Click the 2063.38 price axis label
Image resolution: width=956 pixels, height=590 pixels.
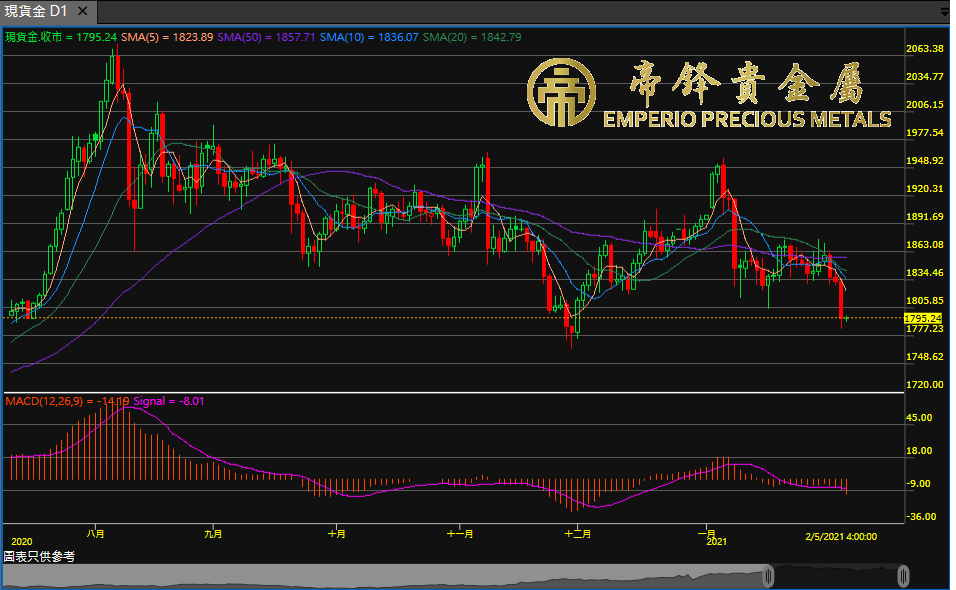924,49
